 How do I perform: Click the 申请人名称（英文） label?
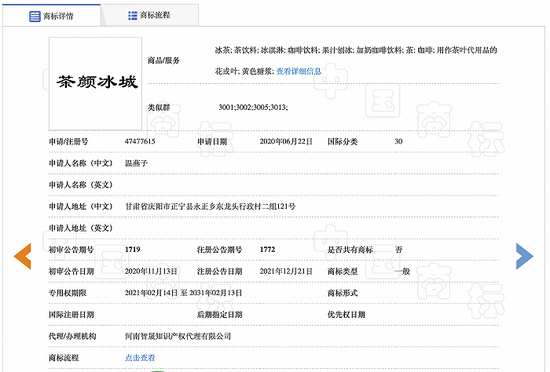pyautogui.click(x=81, y=184)
